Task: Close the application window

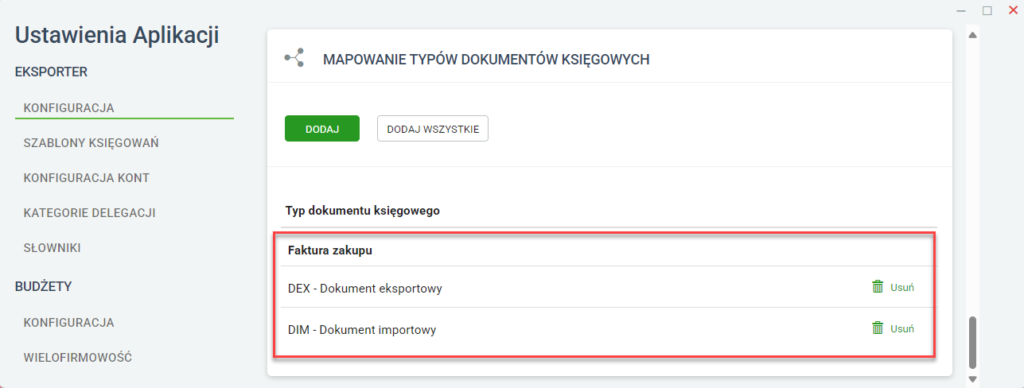Action: pyautogui.click(x=1013, y=10)
